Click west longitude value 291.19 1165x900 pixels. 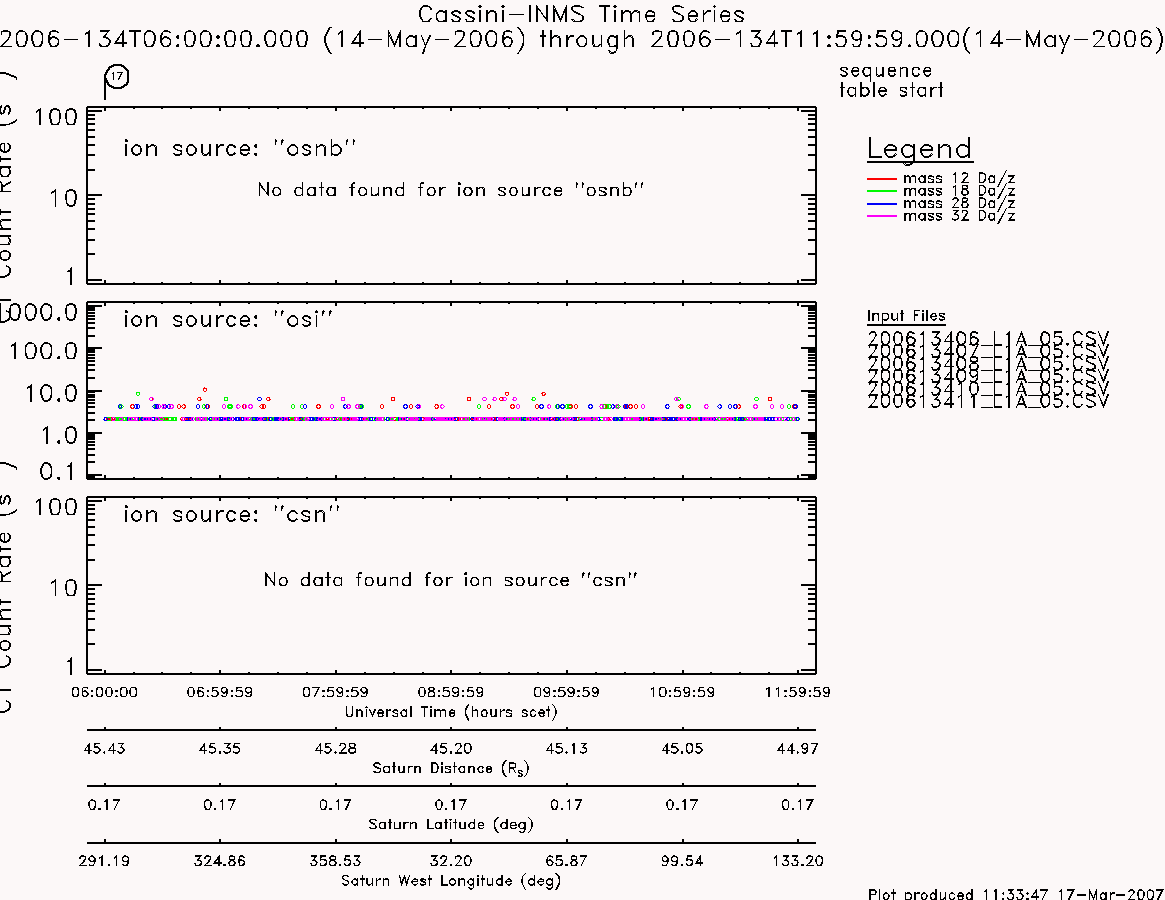pos(104,861)
